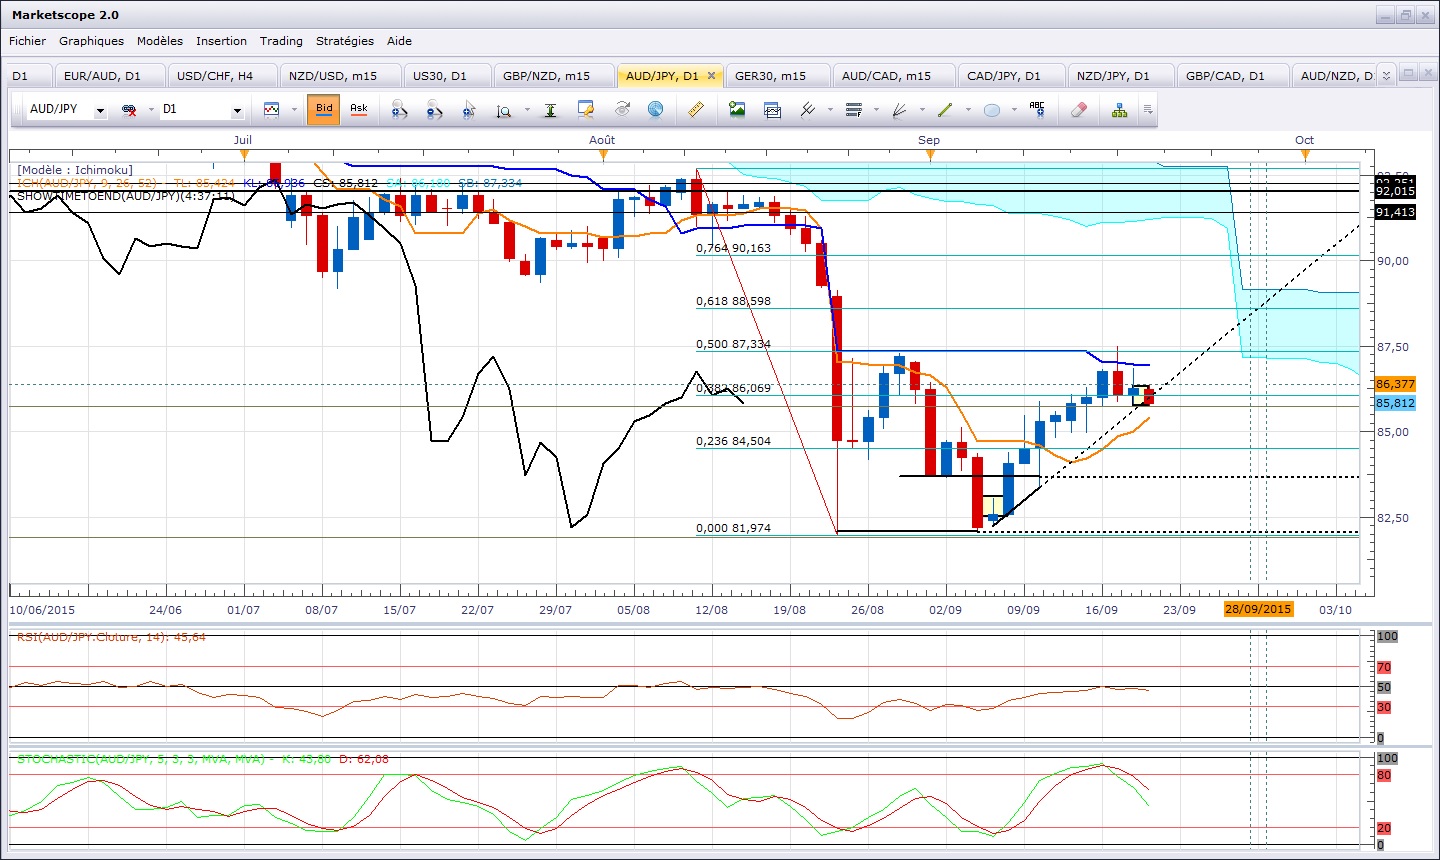
Task: Select the ruler measurement tool
Action: [x=697, y=110]
